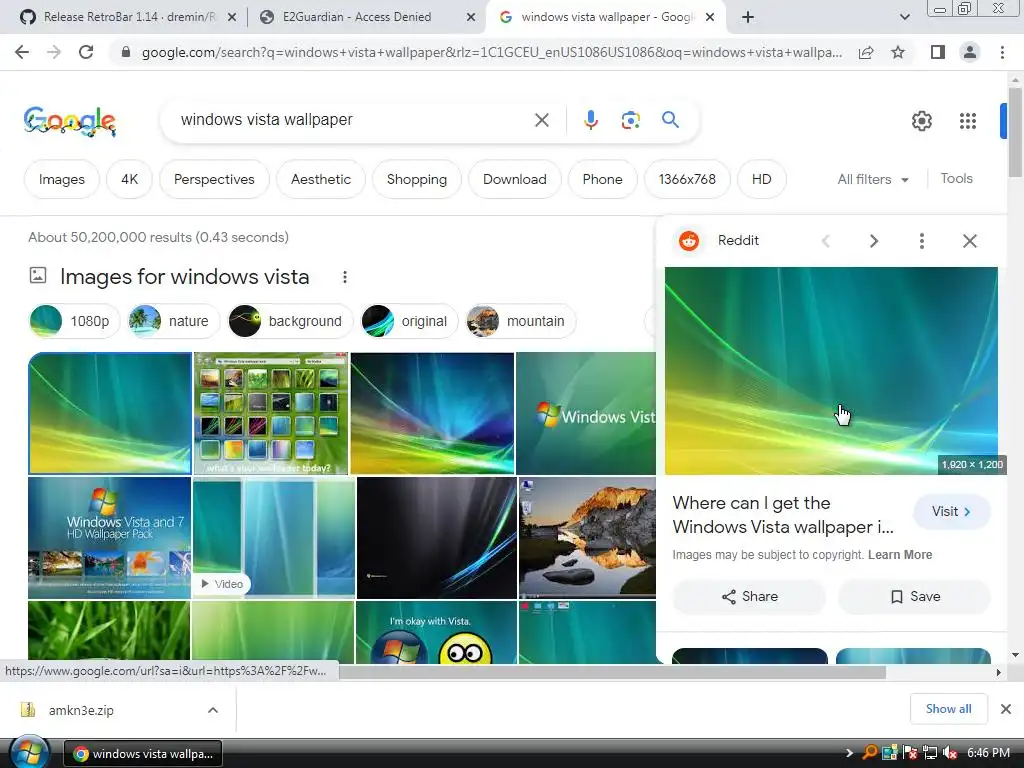The image size is (1024, 768).
Task: Open the Windows Start orb
Action: 29,752
